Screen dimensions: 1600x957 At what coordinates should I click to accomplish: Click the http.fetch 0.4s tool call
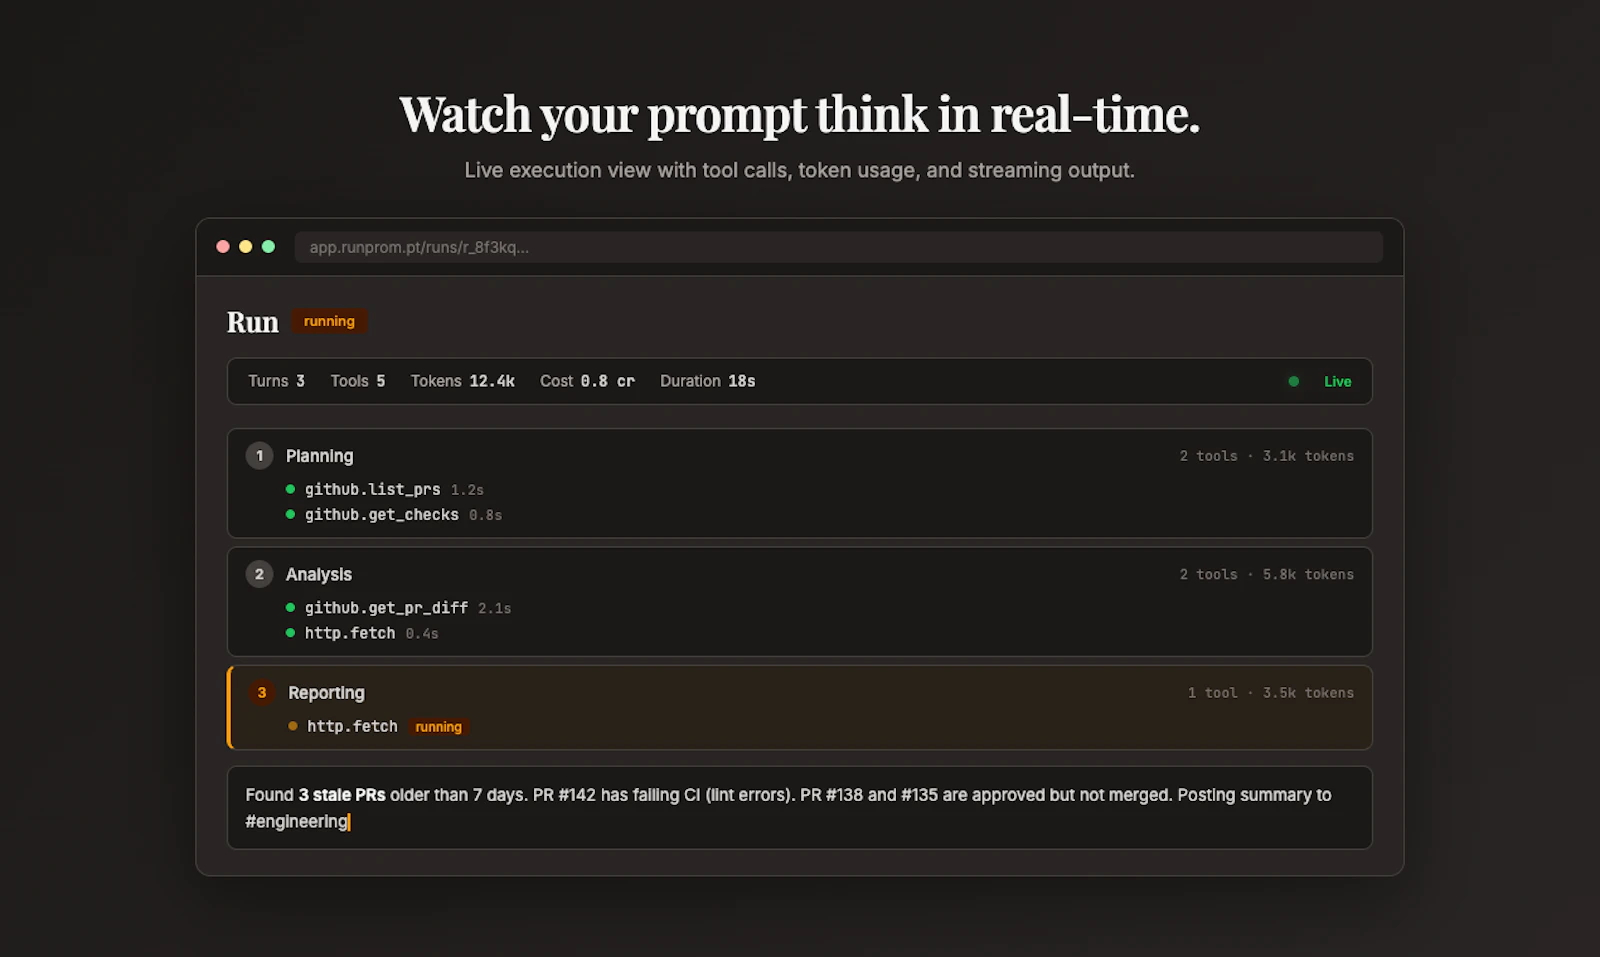coord(350,633)
